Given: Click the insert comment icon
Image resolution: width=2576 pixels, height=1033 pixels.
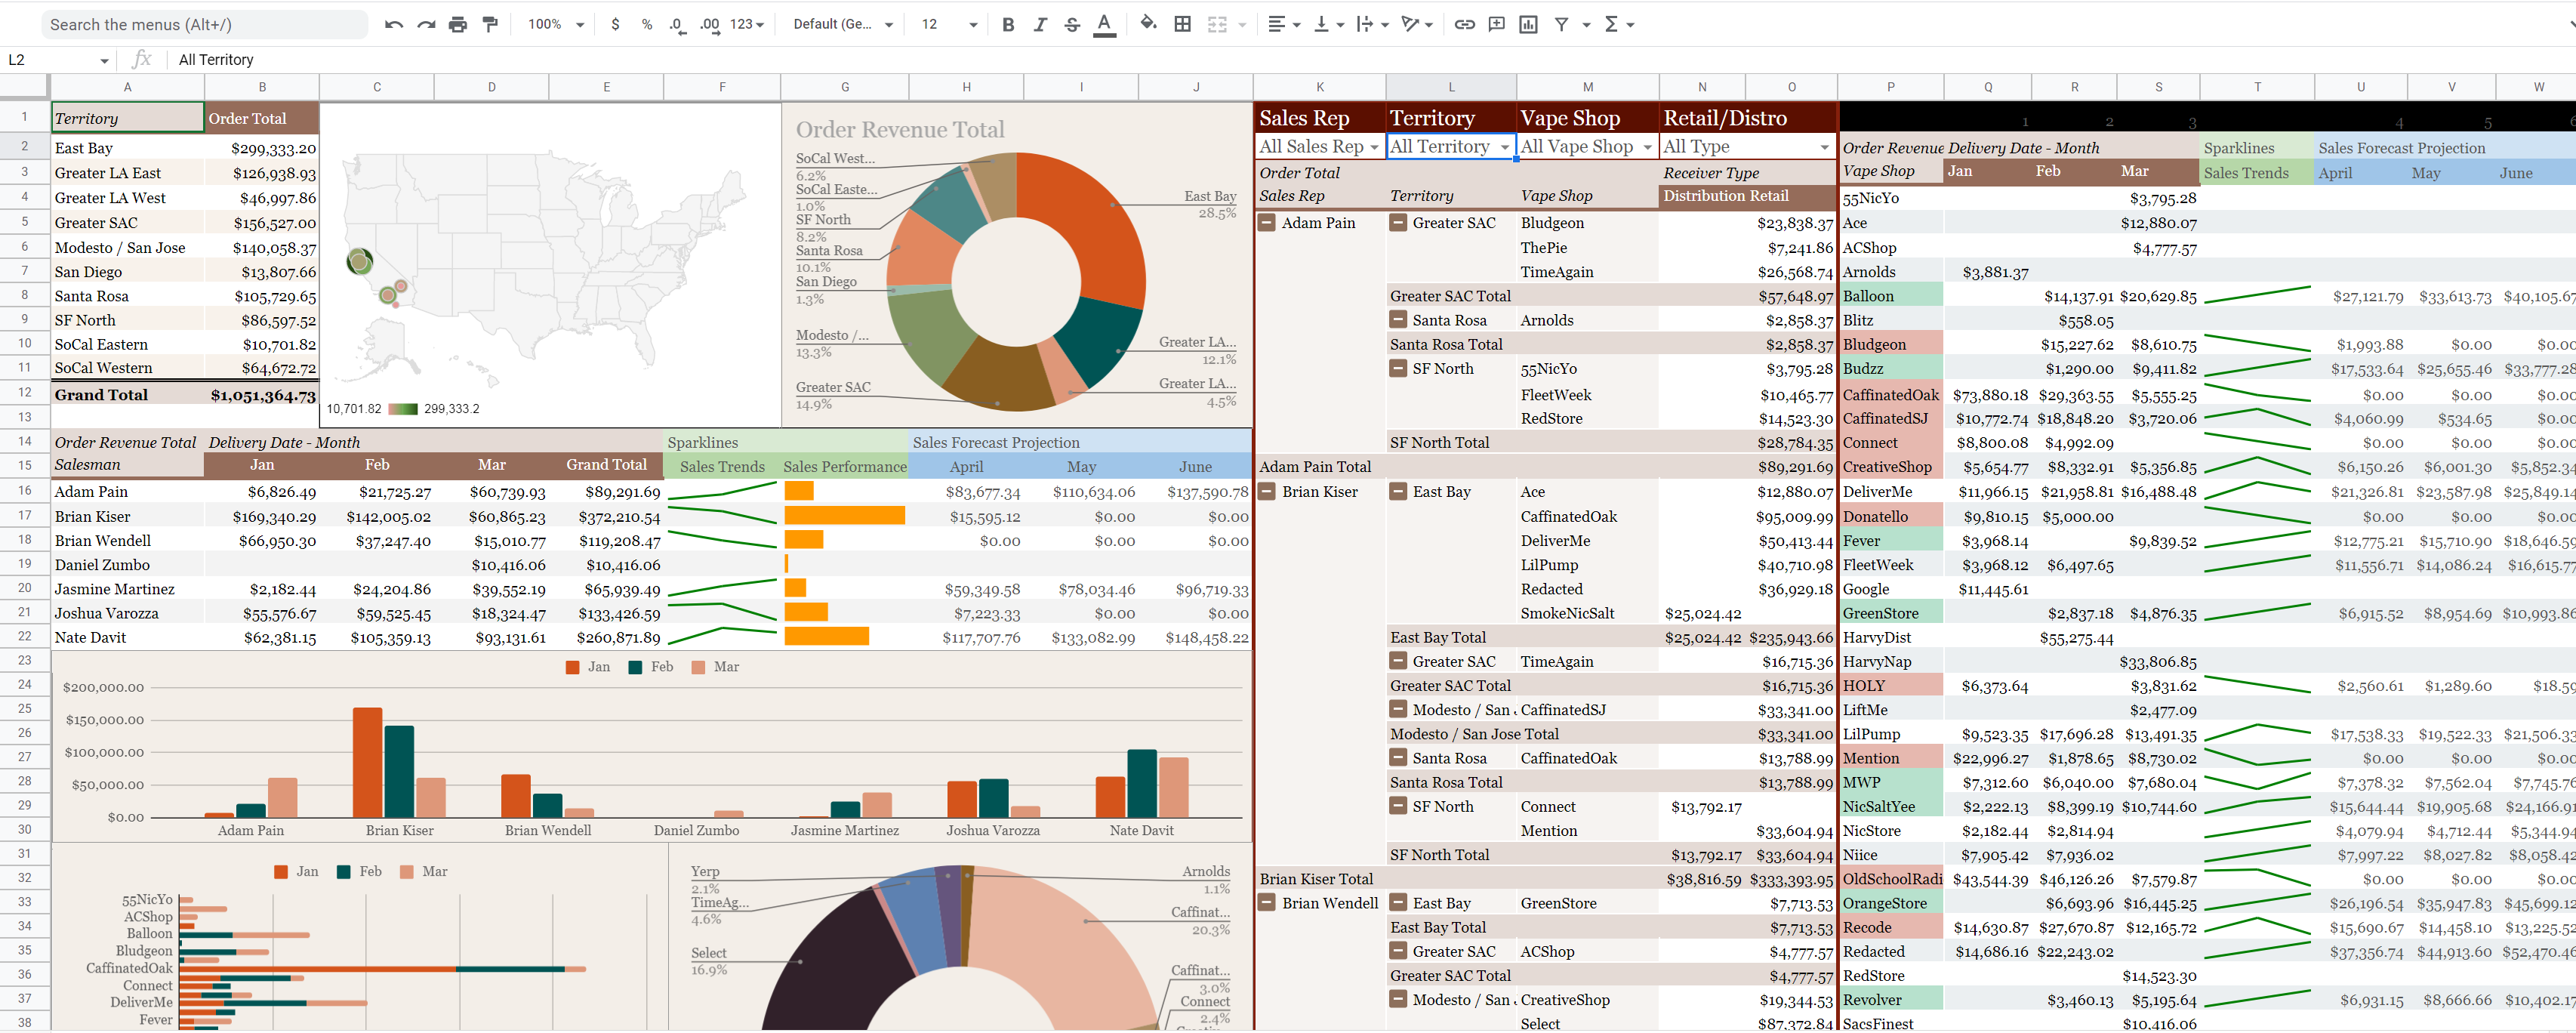Looking at the screenshot, I should click(x=1496, y=24).
